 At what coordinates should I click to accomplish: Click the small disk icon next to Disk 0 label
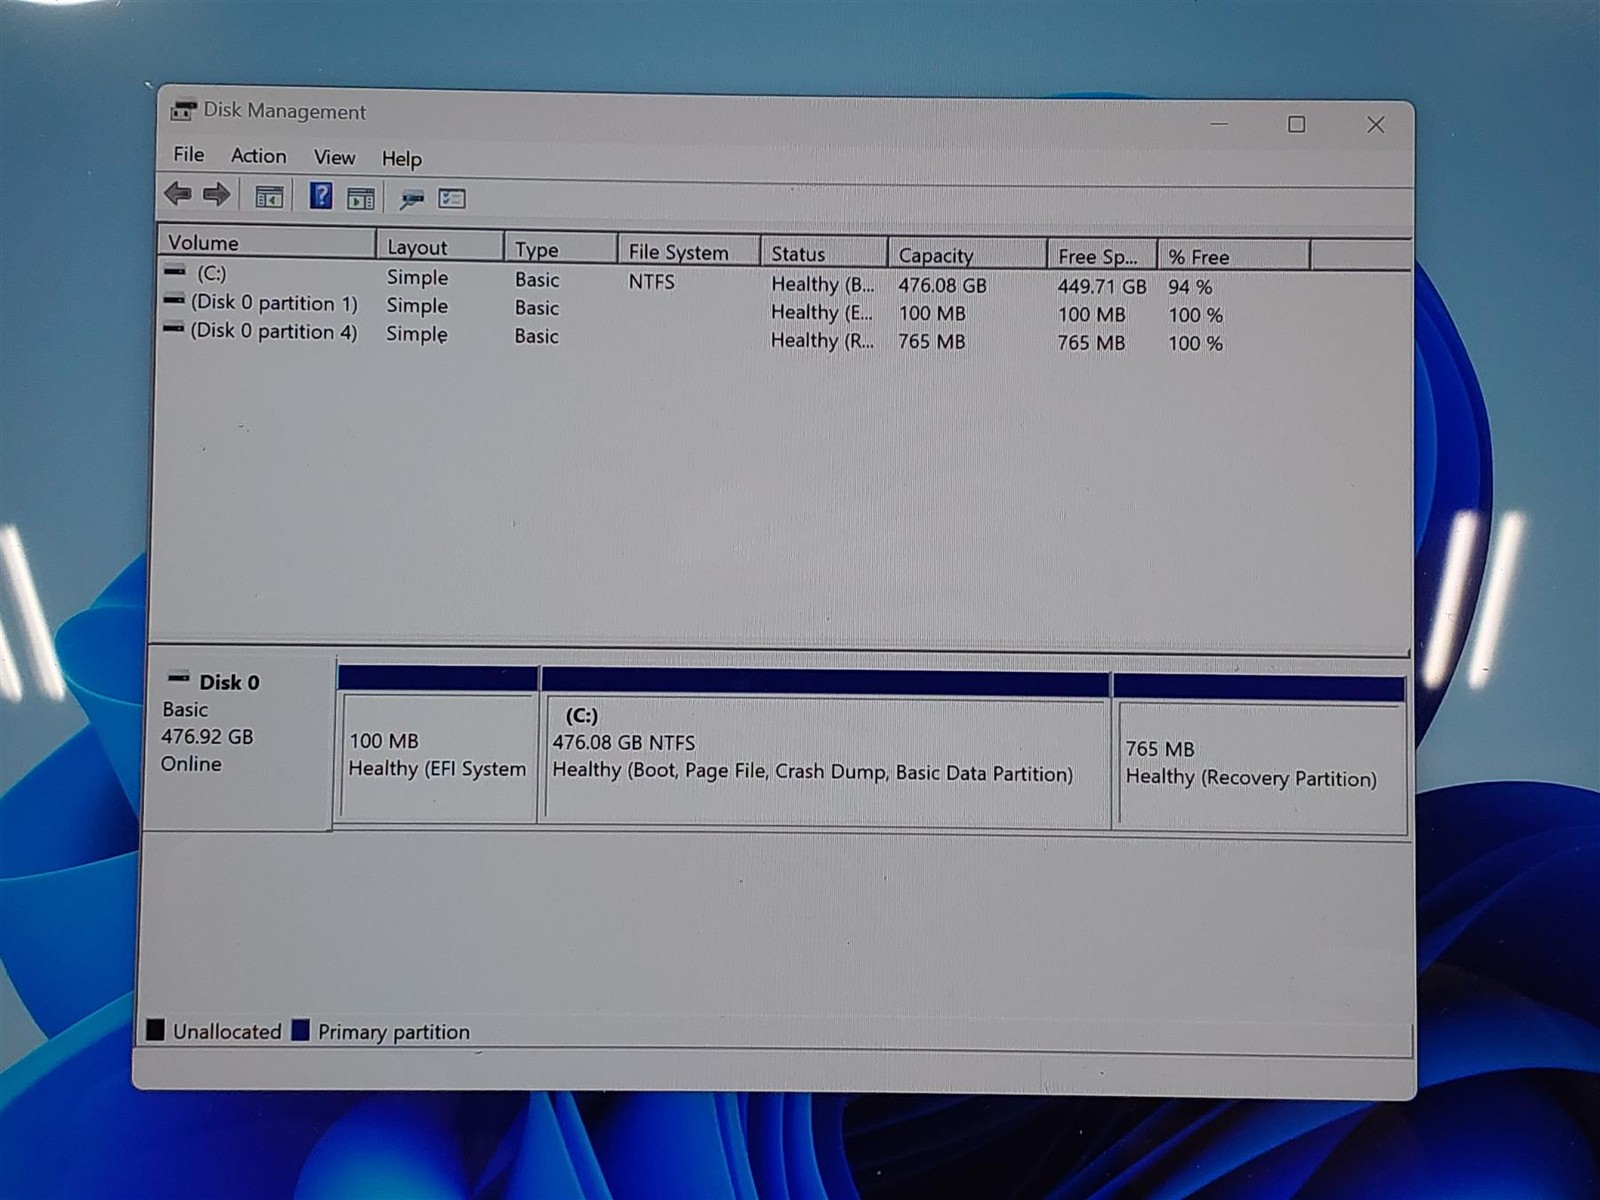pos(179,678)
